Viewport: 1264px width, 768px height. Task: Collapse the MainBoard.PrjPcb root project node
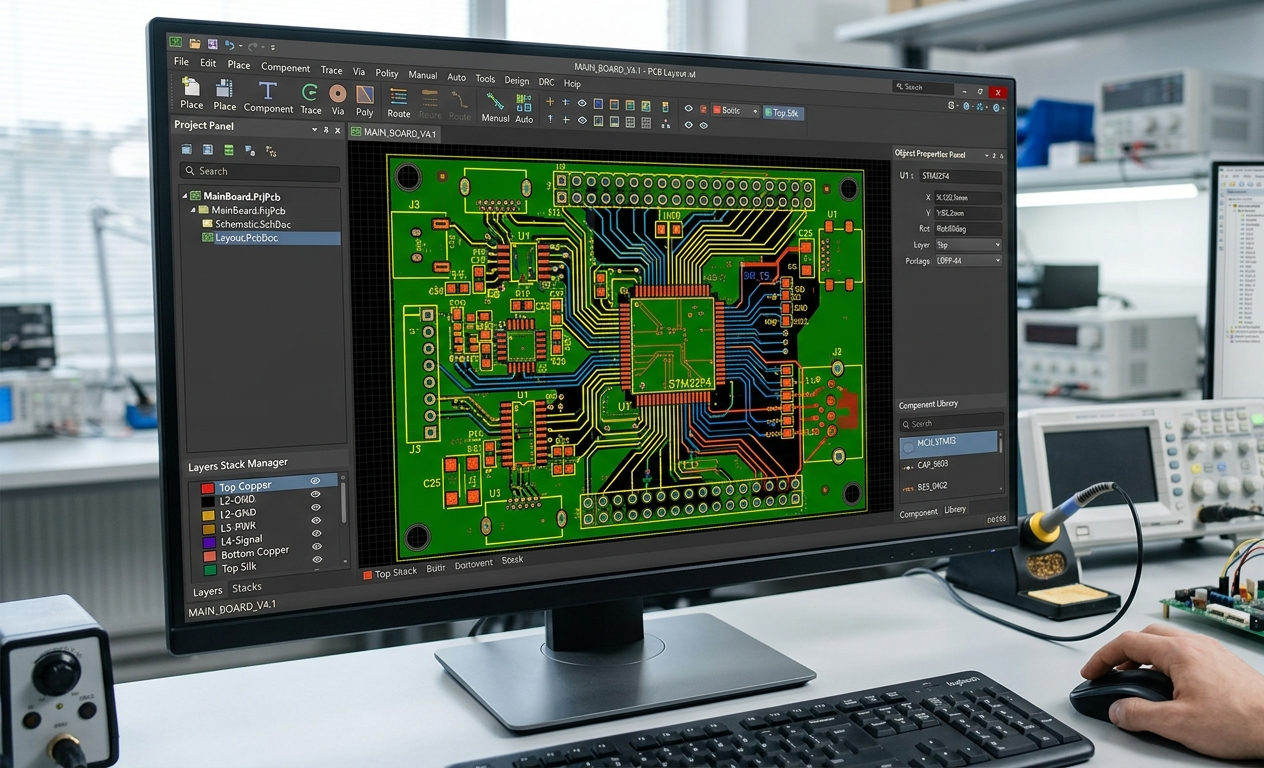point(185,196)
